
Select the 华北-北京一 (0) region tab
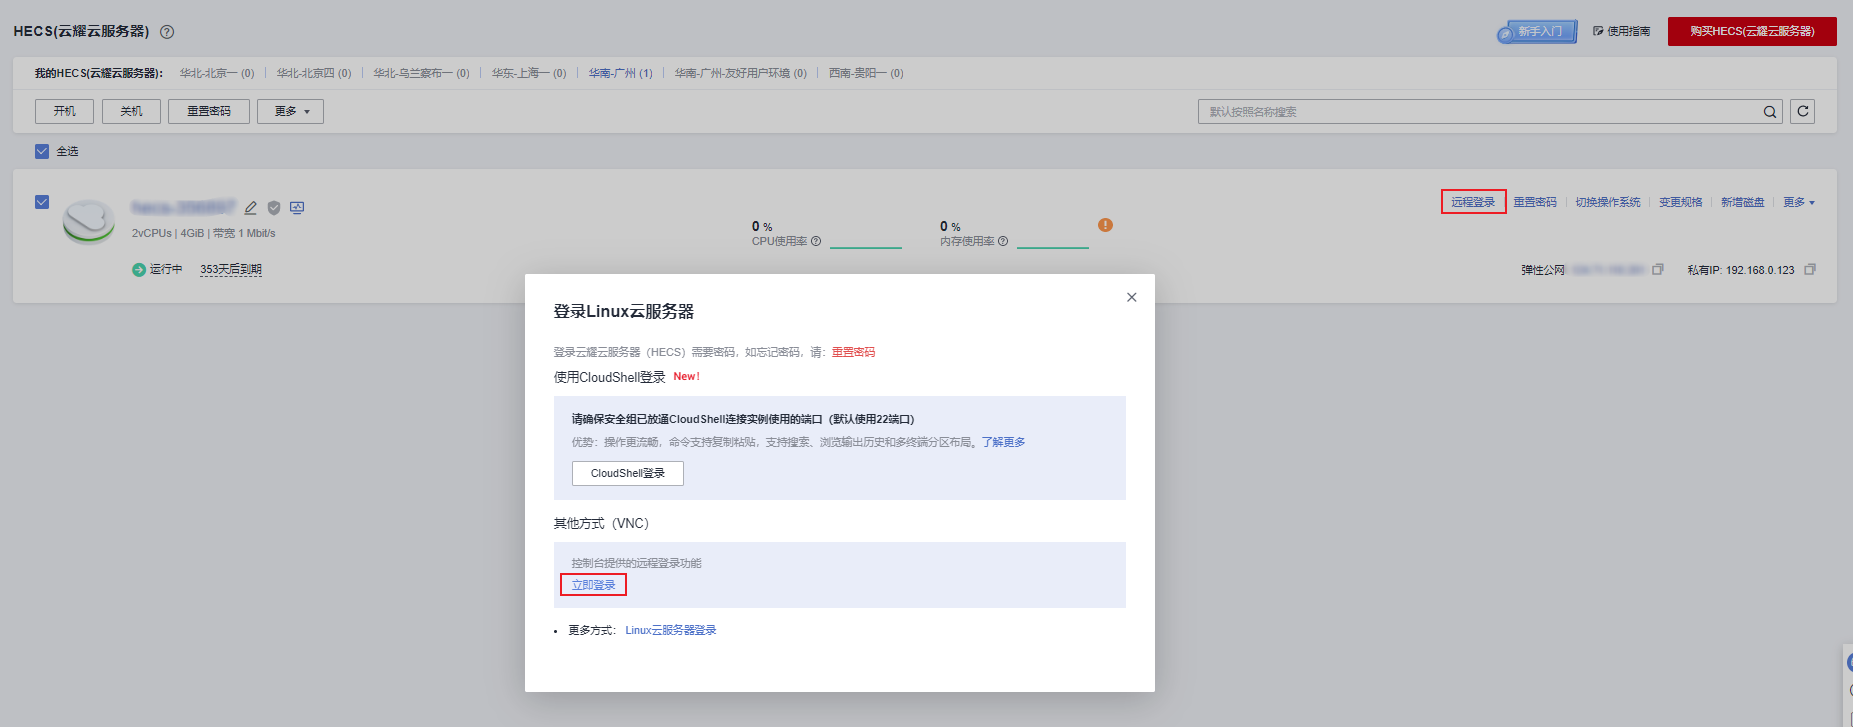(x=217, y=73)
